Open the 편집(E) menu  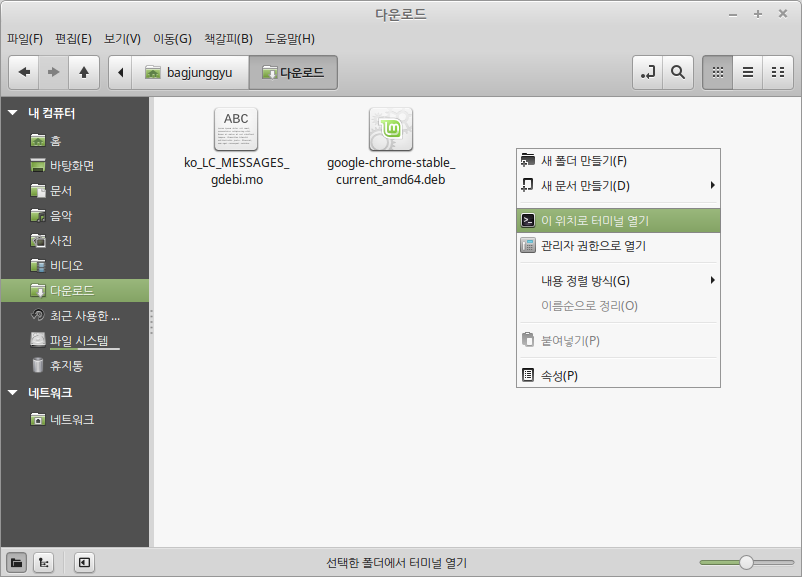(74, 39)
